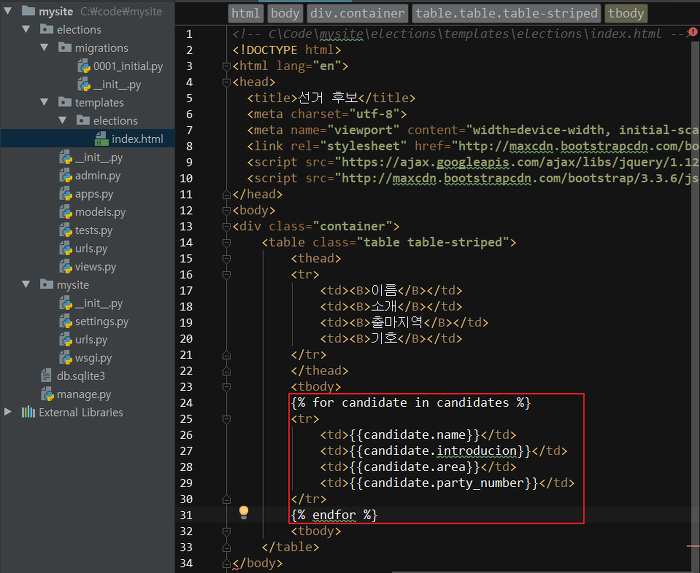
Task: Click the settings.py Python file icon
Action: pos(66,321)
